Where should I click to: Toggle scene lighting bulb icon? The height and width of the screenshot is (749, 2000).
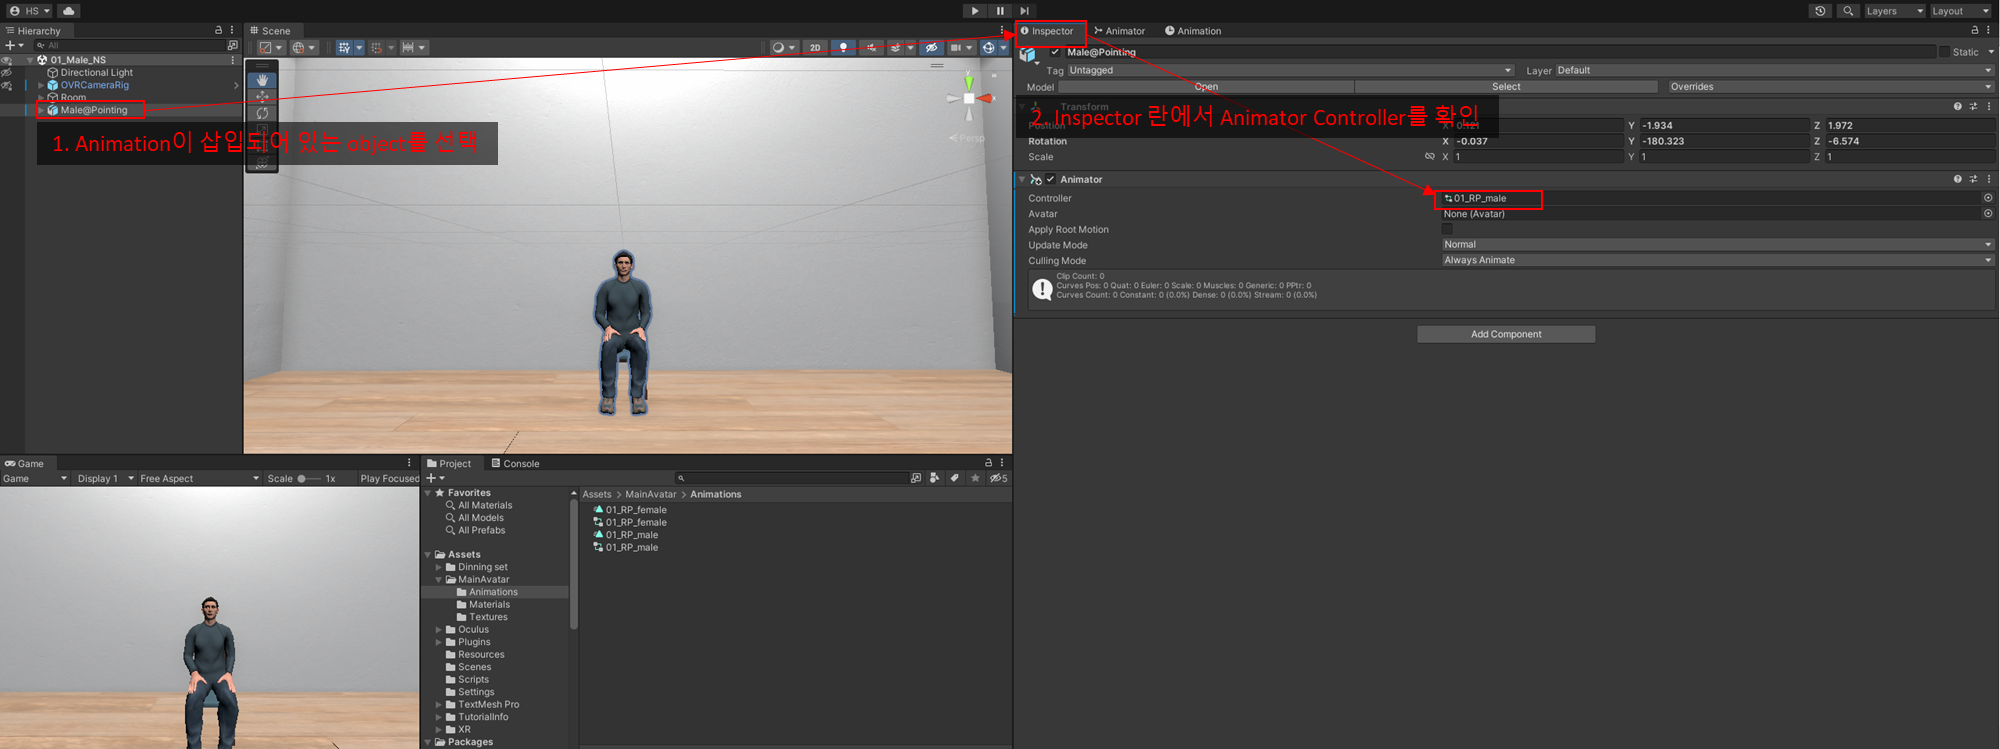pyautogui.click(x=843, y=47)
